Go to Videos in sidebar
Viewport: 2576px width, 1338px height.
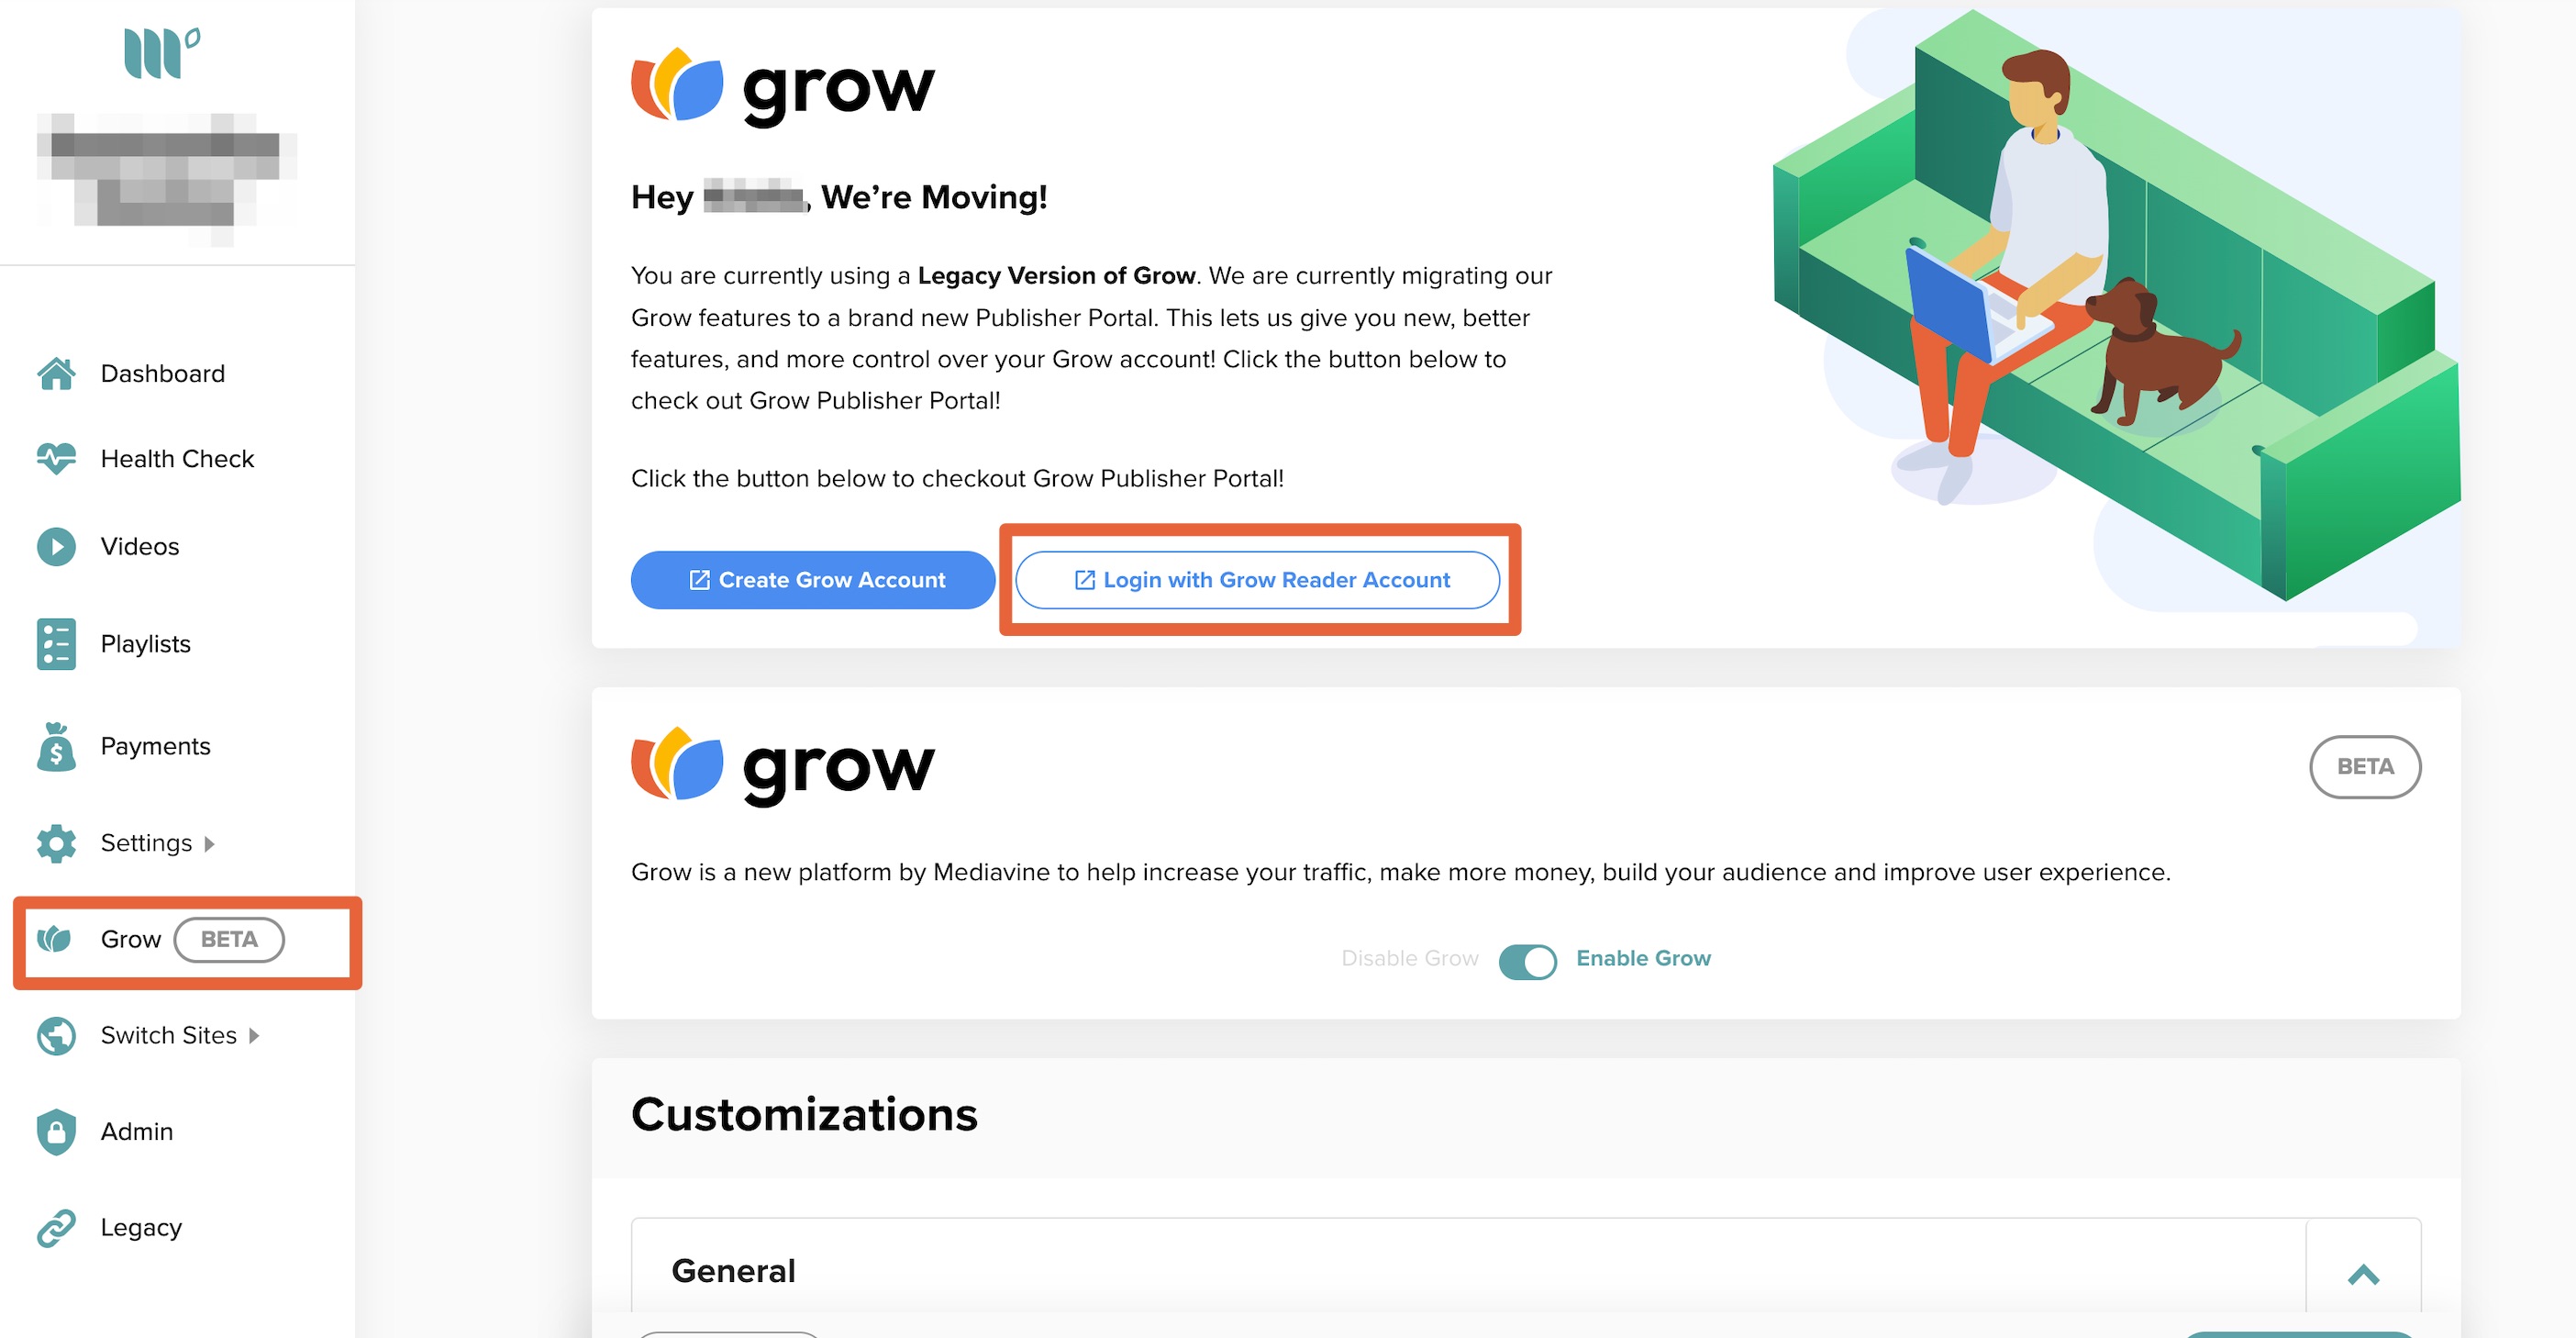coord(140,546)
